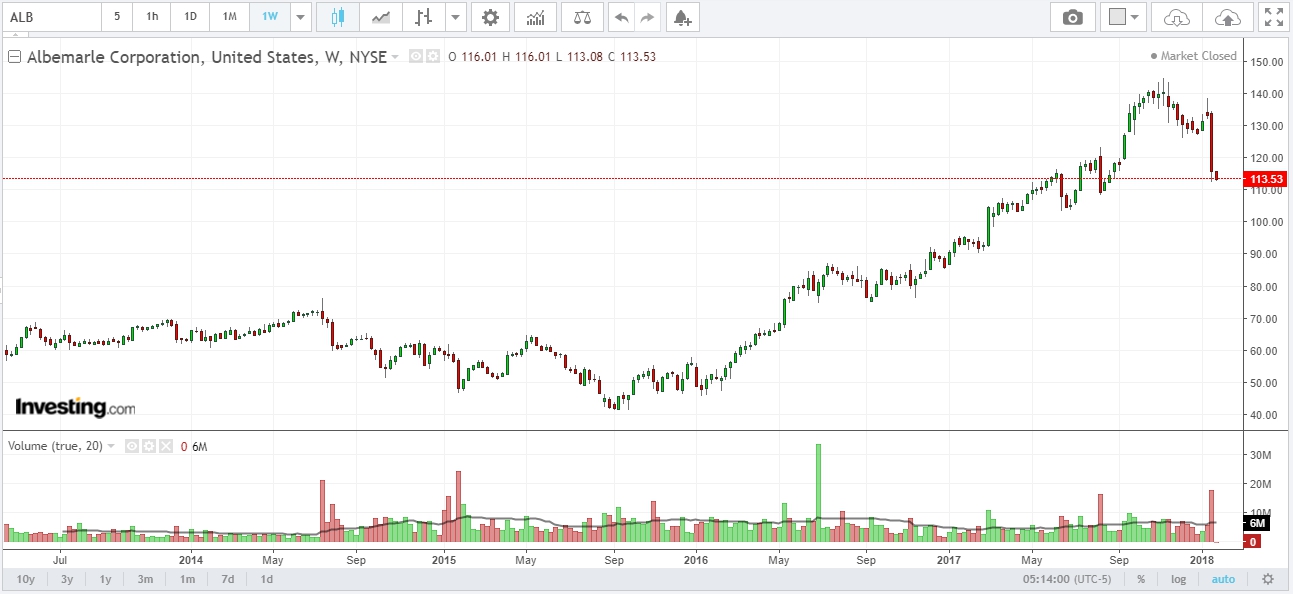This screenshot has height=594, width=1293.
Task: Zoom to 1y date range
Action: (105, 579)
